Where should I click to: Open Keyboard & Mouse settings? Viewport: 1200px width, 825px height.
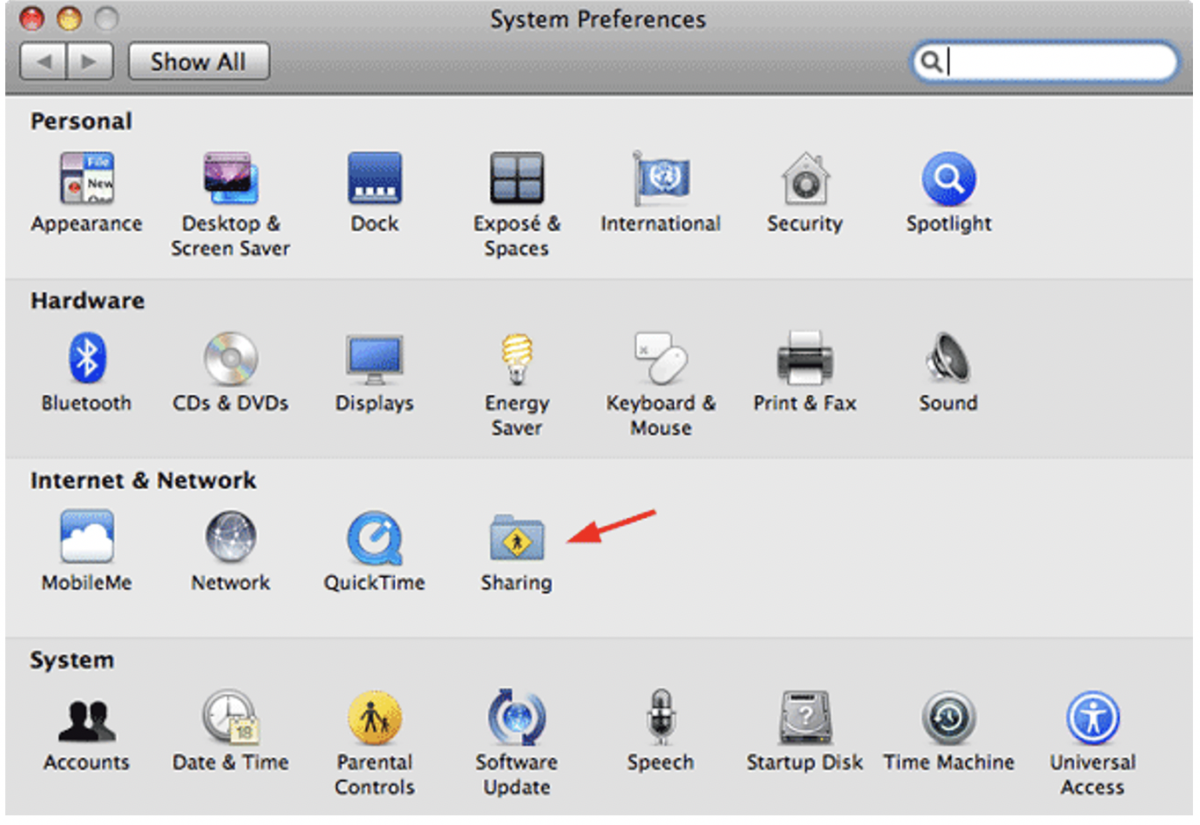(660, 360)
